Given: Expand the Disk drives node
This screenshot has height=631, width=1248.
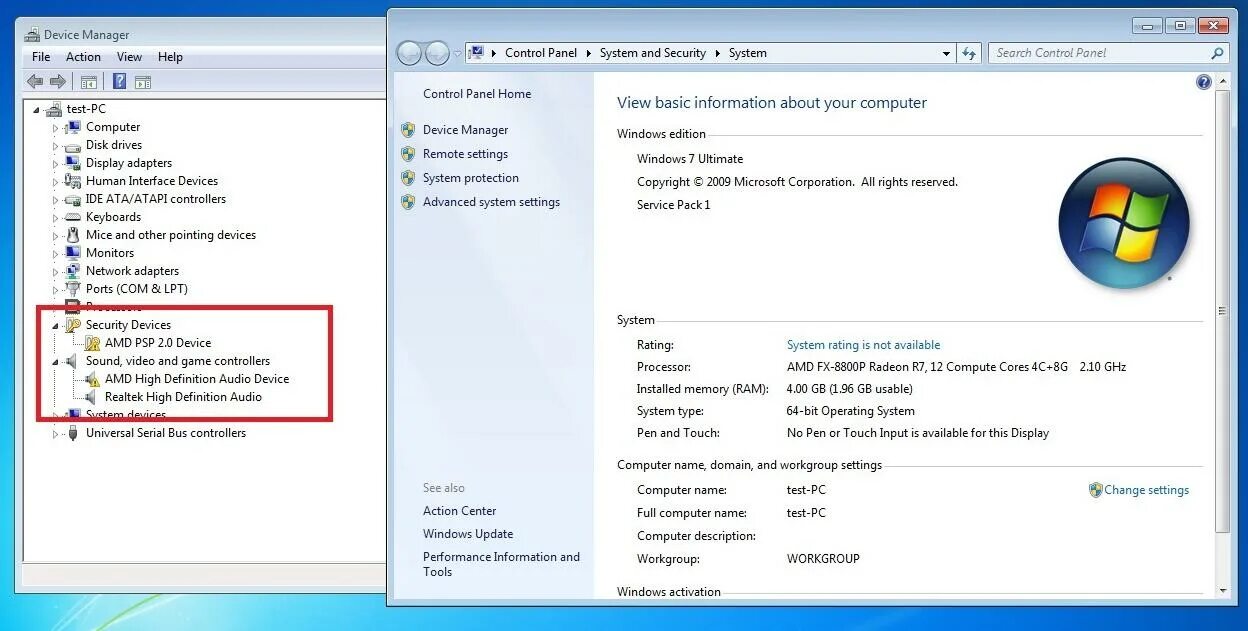Looking at the screenshot, I should tap(56, 146).
